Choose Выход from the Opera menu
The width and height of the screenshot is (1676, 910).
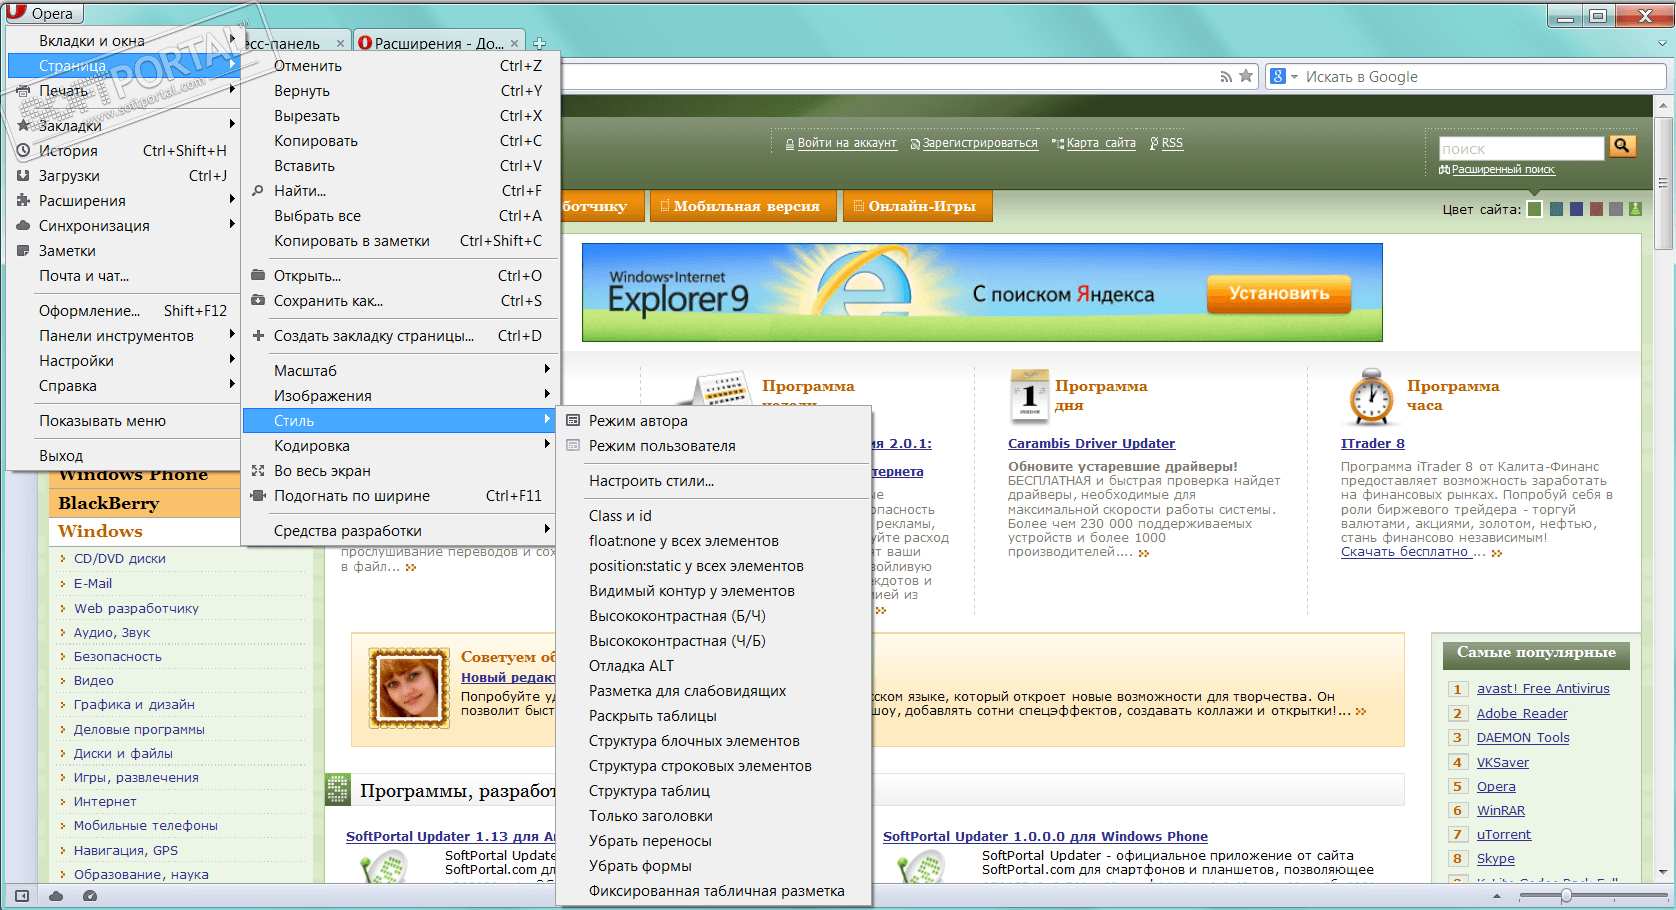point(123,456)
